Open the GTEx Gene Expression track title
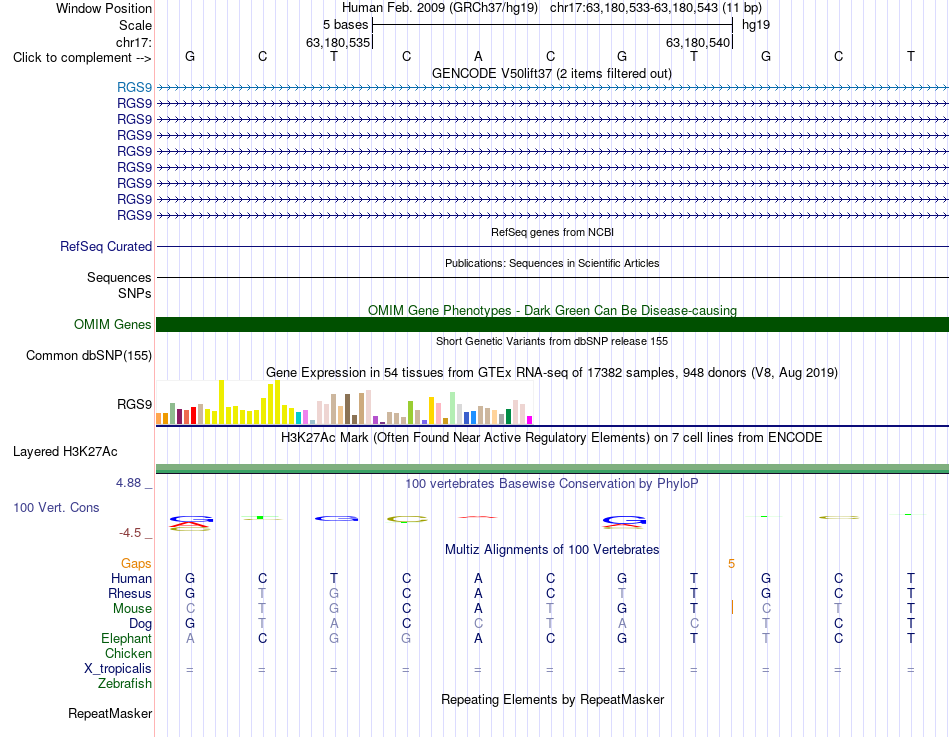Viewport: 950px width, 737px height. [552, 372]
